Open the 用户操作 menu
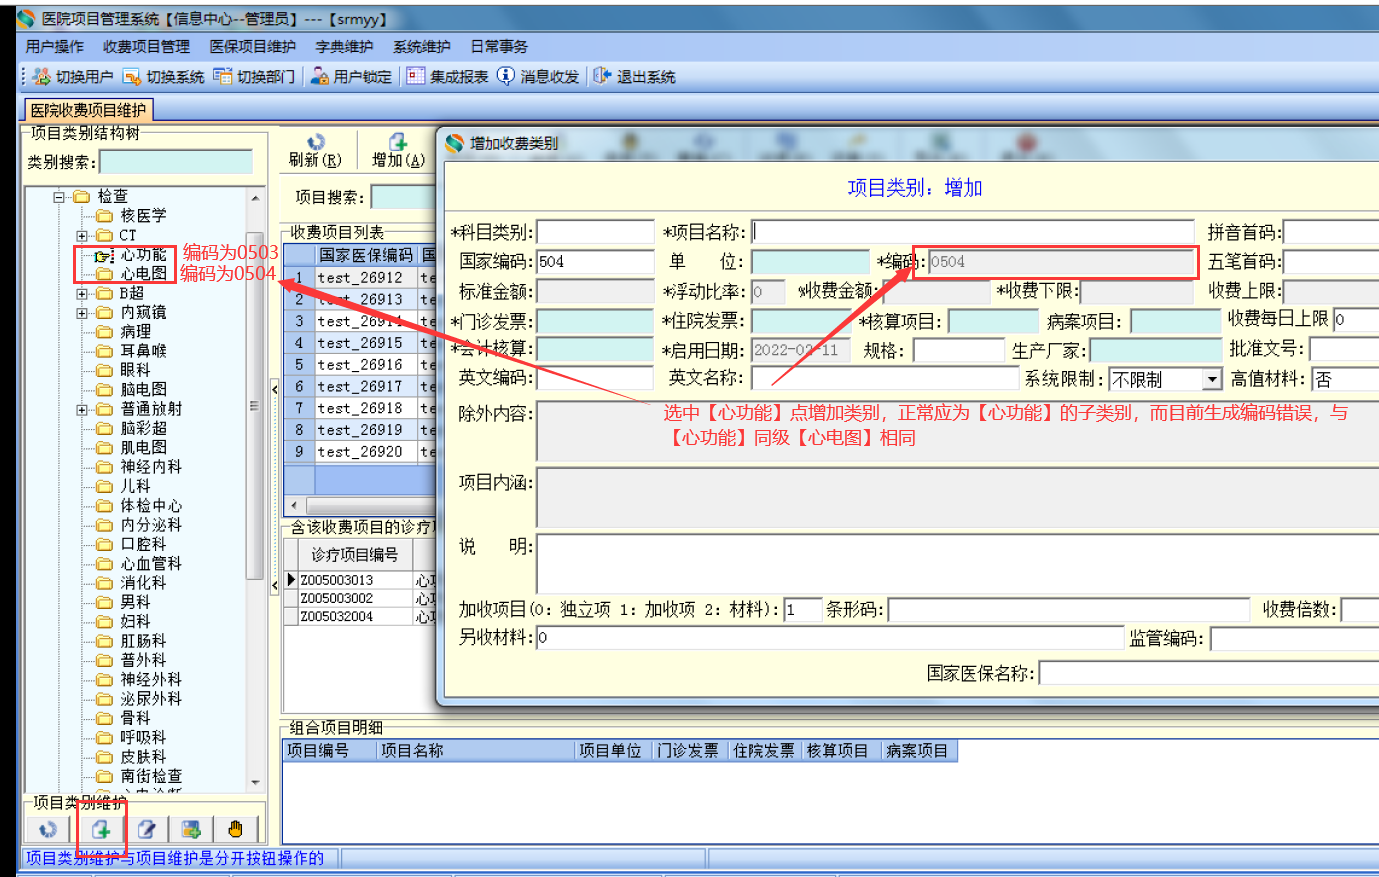The height and width of the screenshot is (877, 1379). click(55, 47)
